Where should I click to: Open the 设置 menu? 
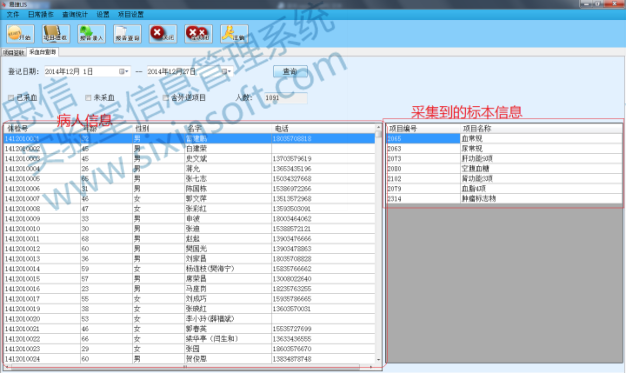(x=103, y=14)
